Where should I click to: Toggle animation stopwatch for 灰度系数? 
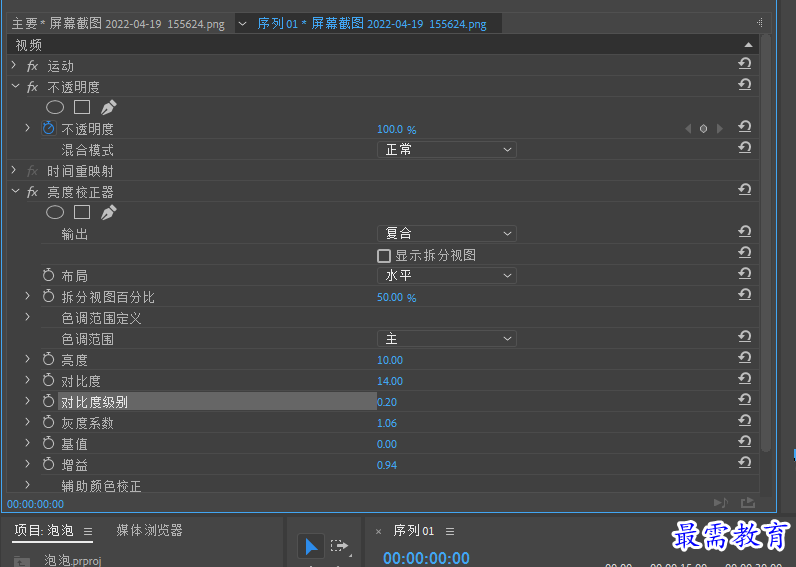coord(49,422)
